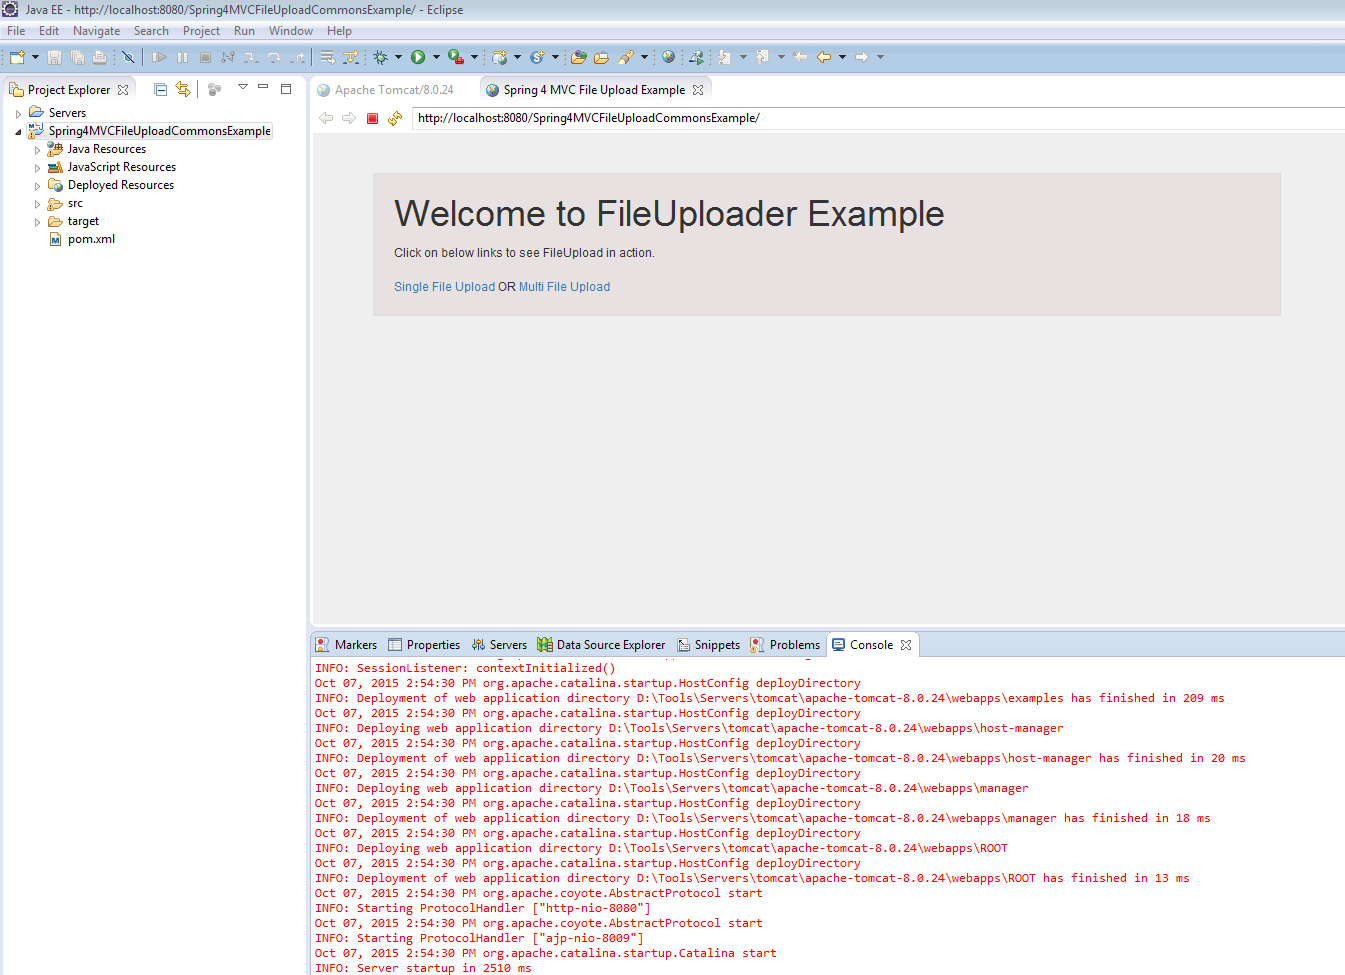This screenshot has width=1345, height=975.
Task: Click the Debug bug icon
Action: [380, 57]
